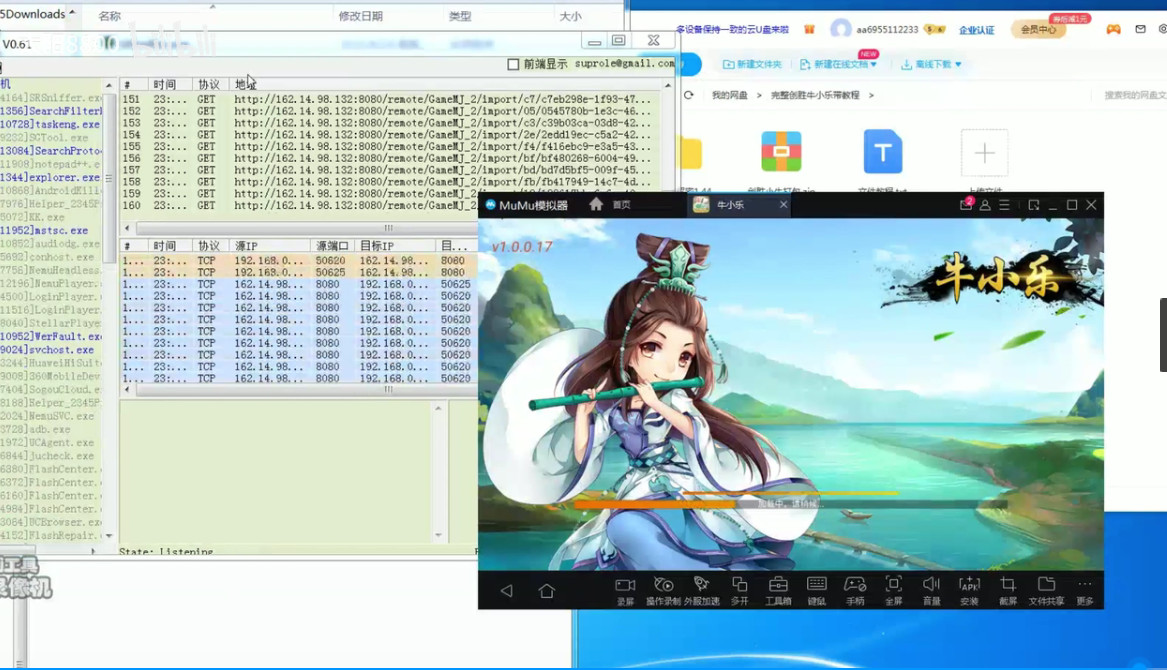Switch to the 首页 tab in MuMu
Viewport: 1167px width, 670px height.
coord(611,205)
